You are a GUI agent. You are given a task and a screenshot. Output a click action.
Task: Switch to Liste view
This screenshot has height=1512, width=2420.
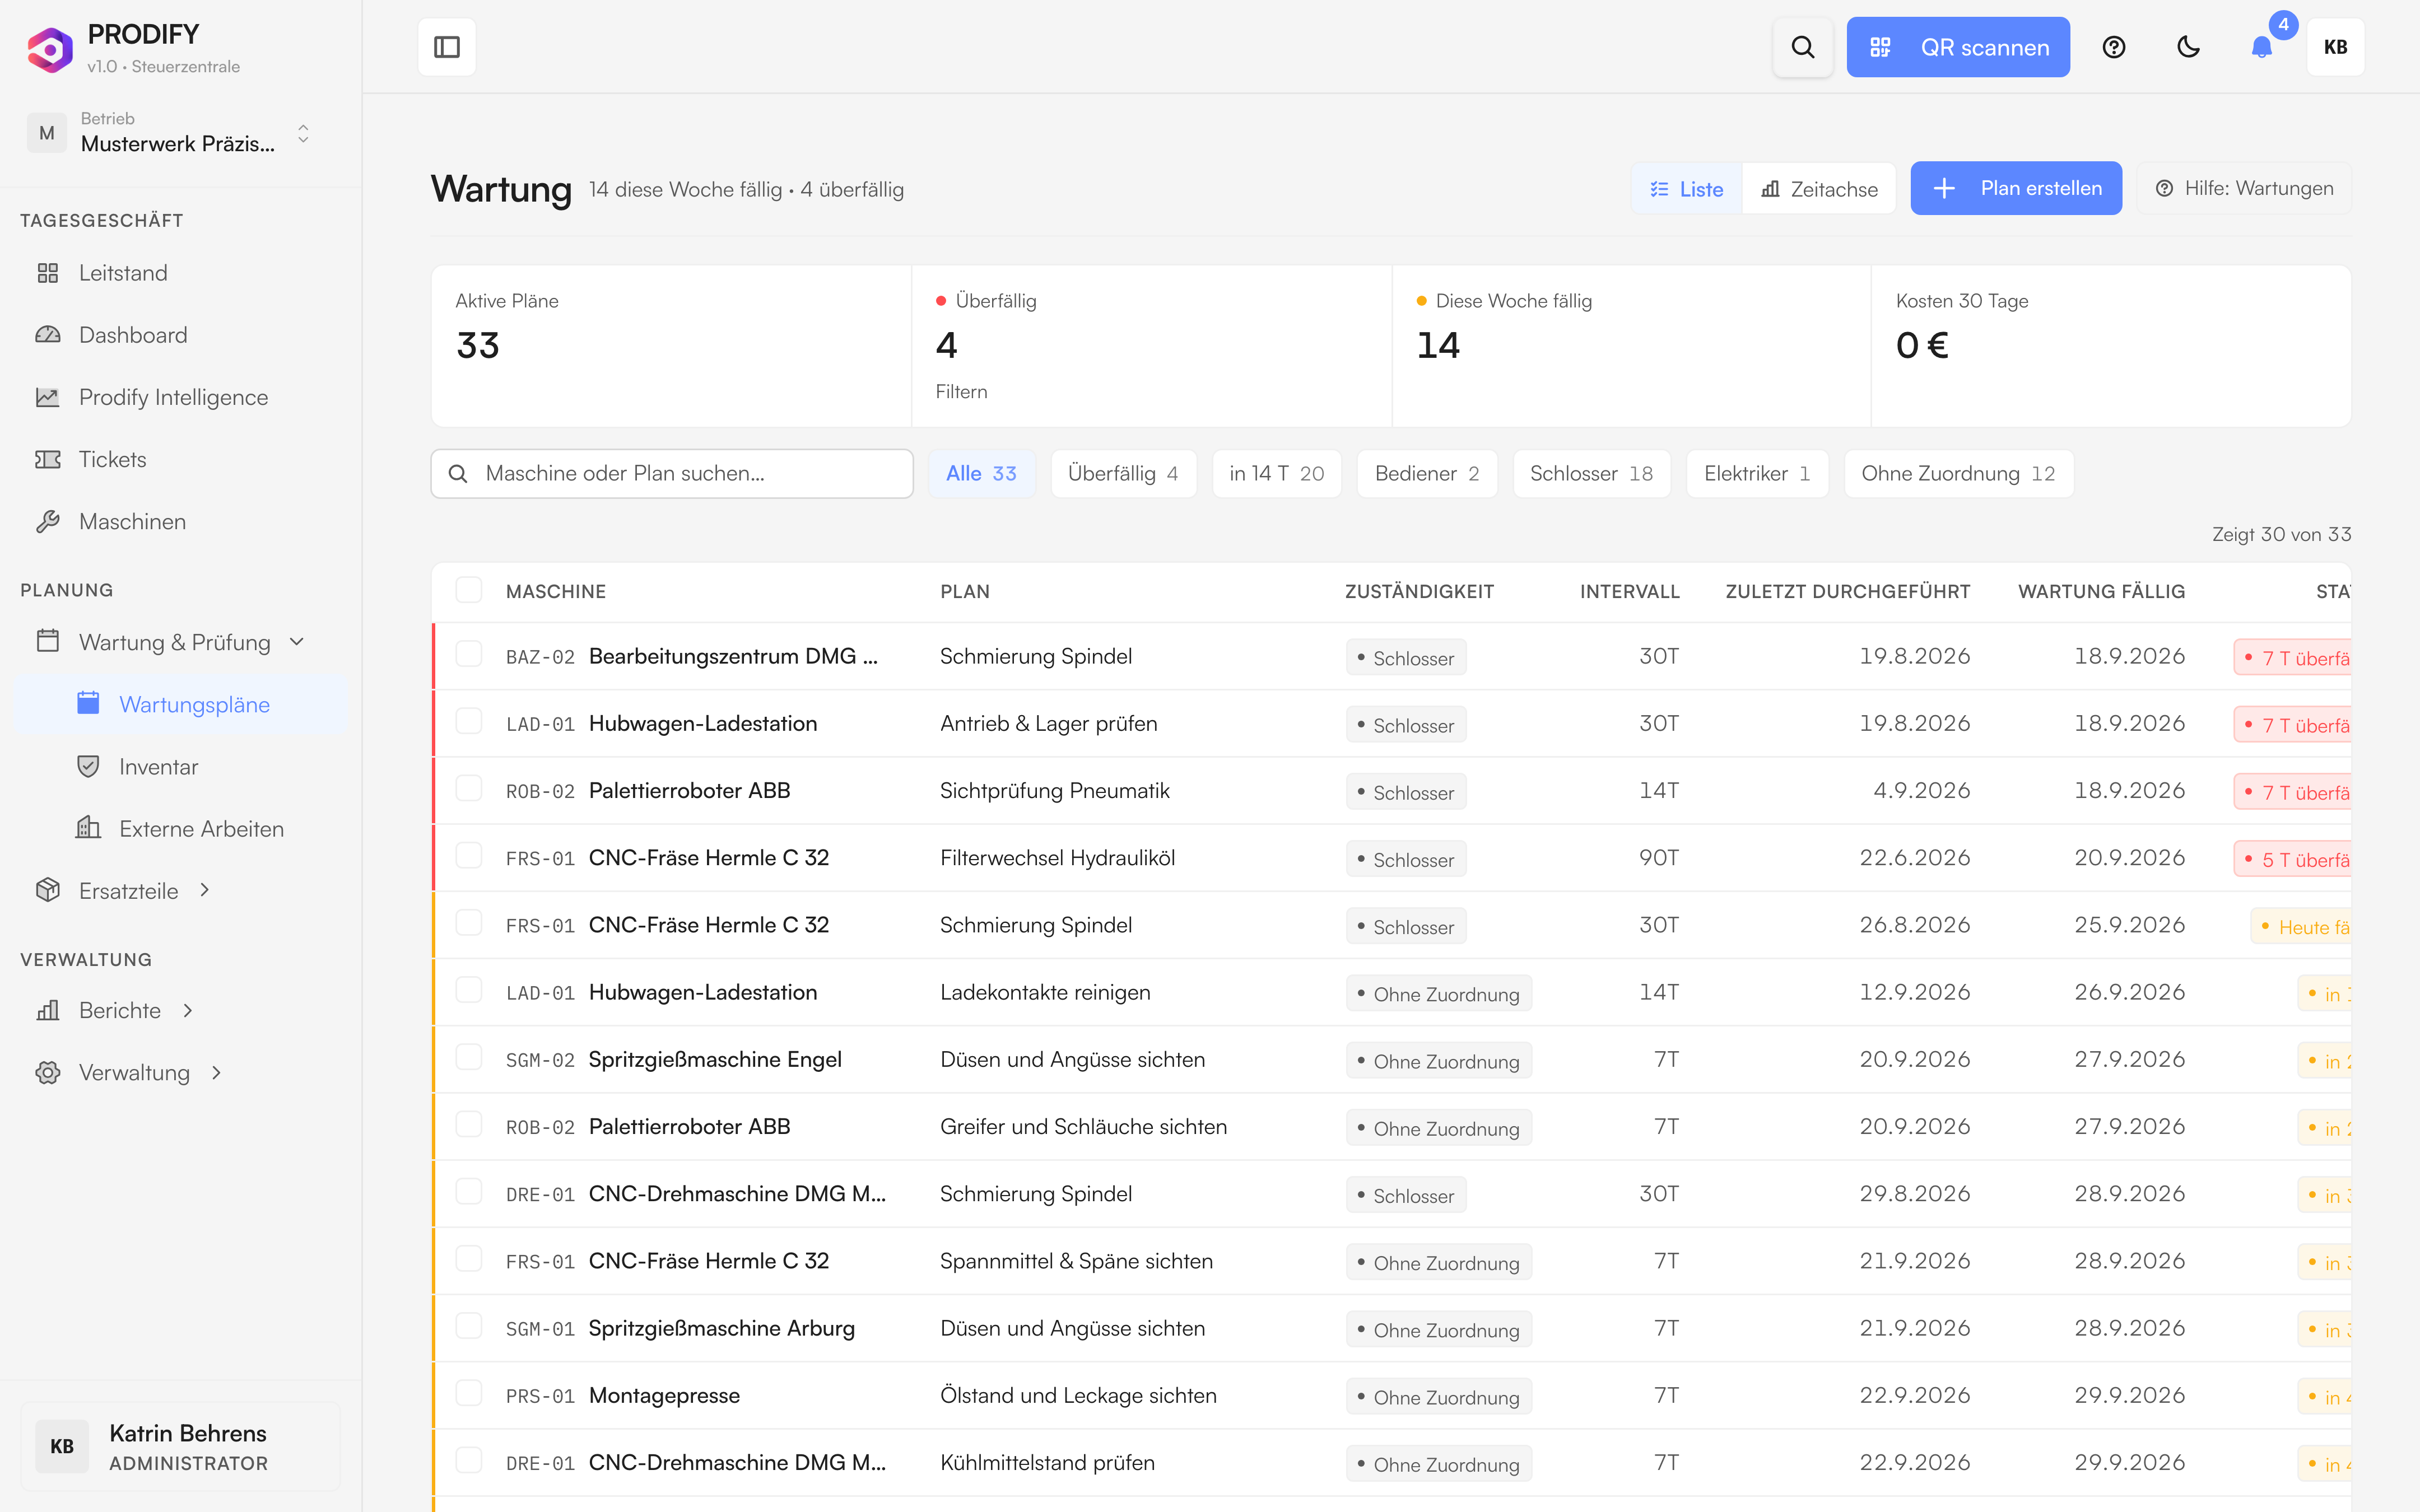click(1686, 189)
